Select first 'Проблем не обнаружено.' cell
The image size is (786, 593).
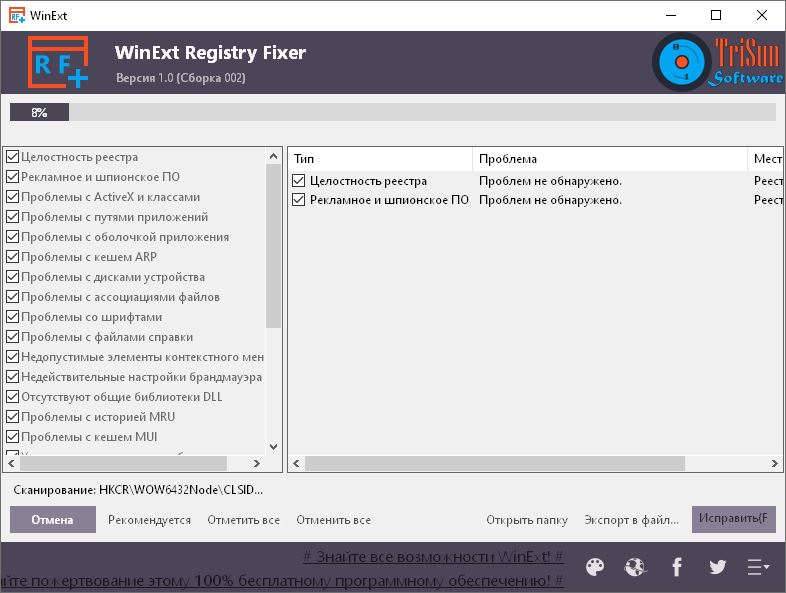click(550, 180)
